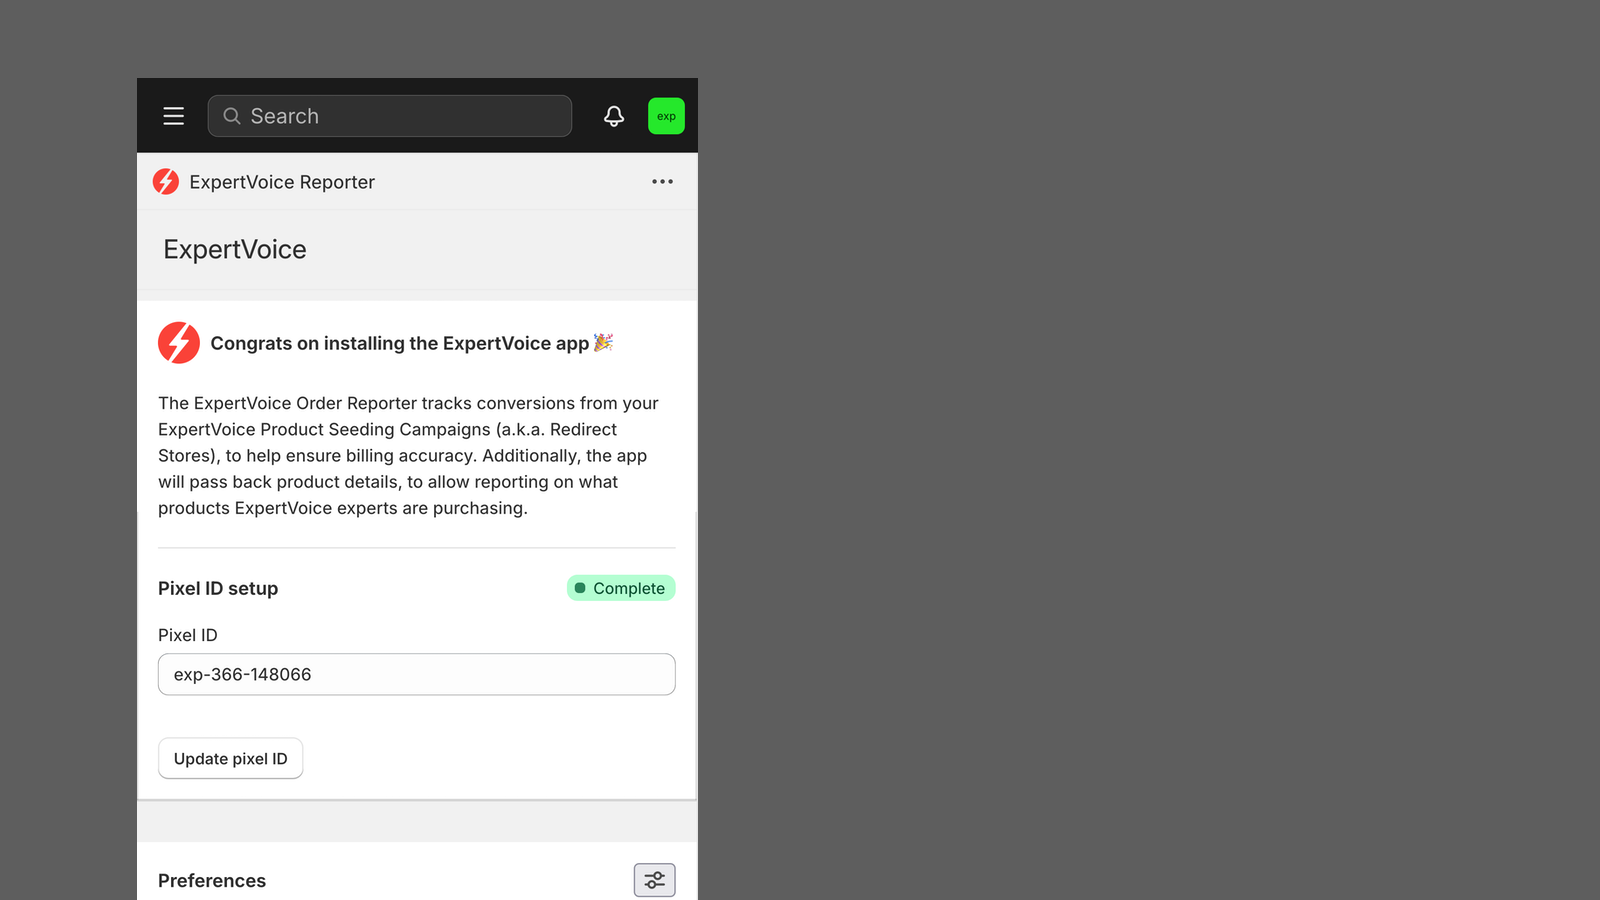This screenshot has width=1600, height=900.
Task: Click the Pixel ID input field
Action: click(417, 674)
